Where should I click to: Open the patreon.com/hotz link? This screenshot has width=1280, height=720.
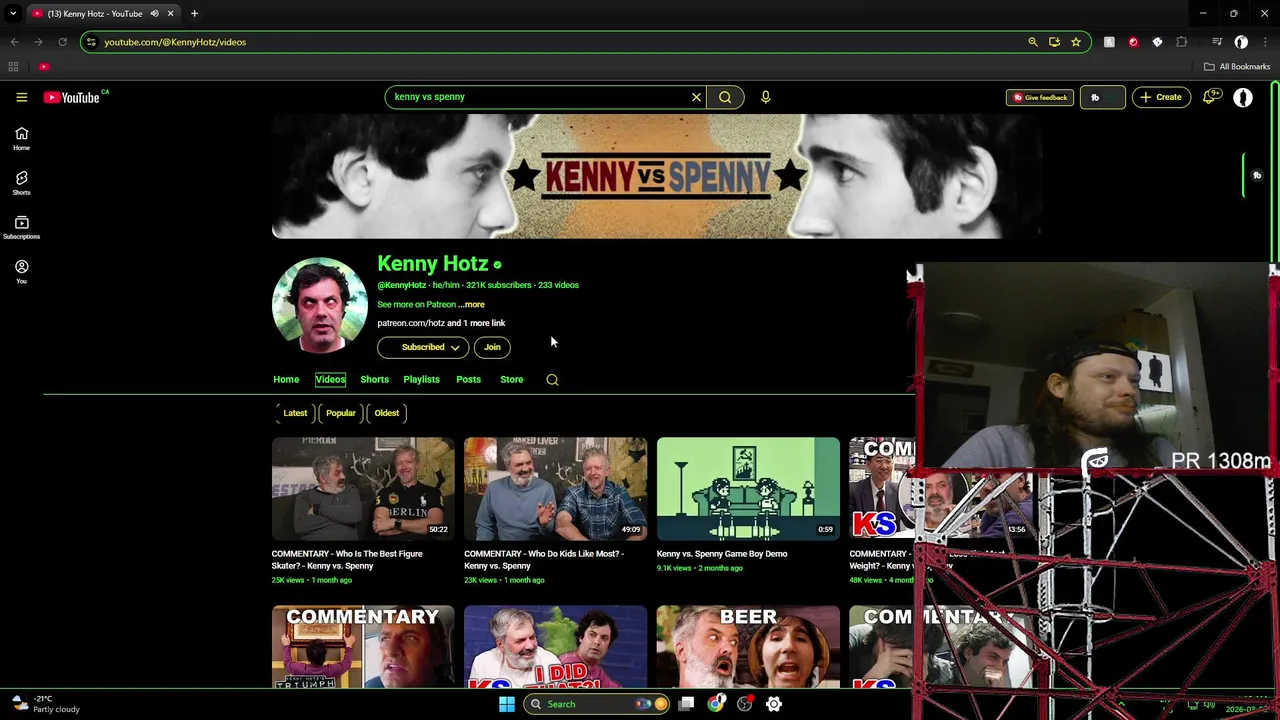[411, 323]
